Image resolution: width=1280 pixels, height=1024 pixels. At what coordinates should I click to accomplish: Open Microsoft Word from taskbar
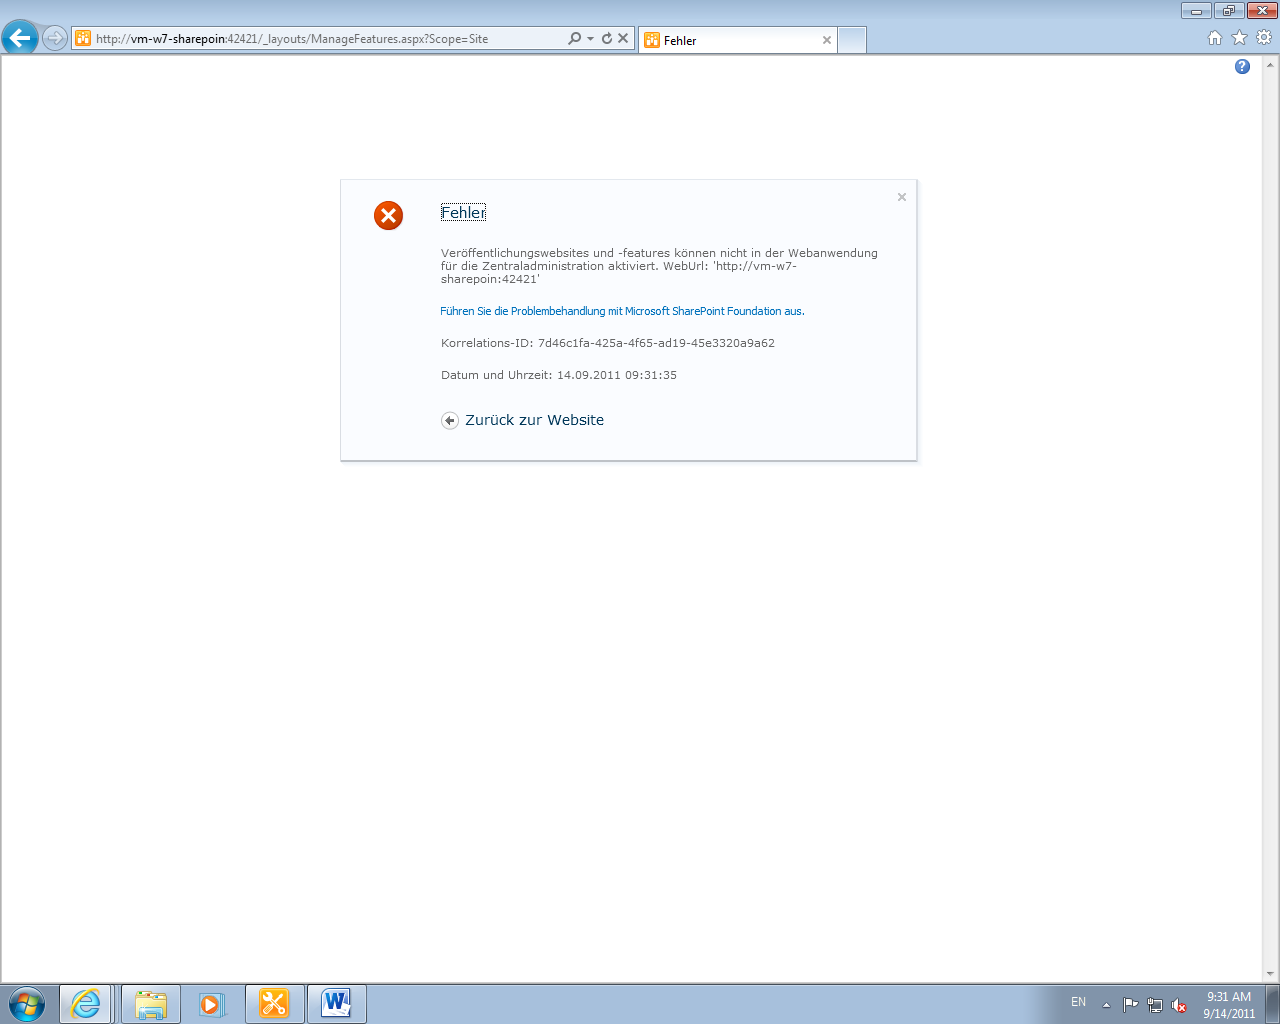click(x=337, y=1004)
